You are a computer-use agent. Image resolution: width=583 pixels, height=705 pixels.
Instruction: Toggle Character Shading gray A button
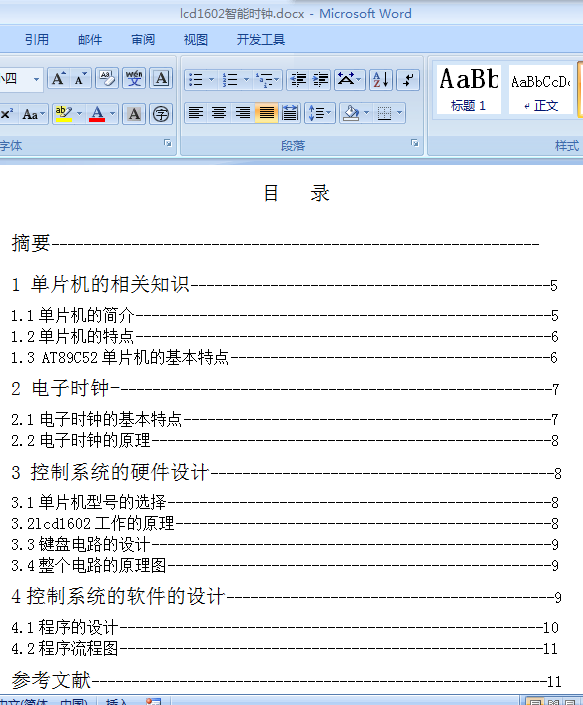tap(134, 114)
